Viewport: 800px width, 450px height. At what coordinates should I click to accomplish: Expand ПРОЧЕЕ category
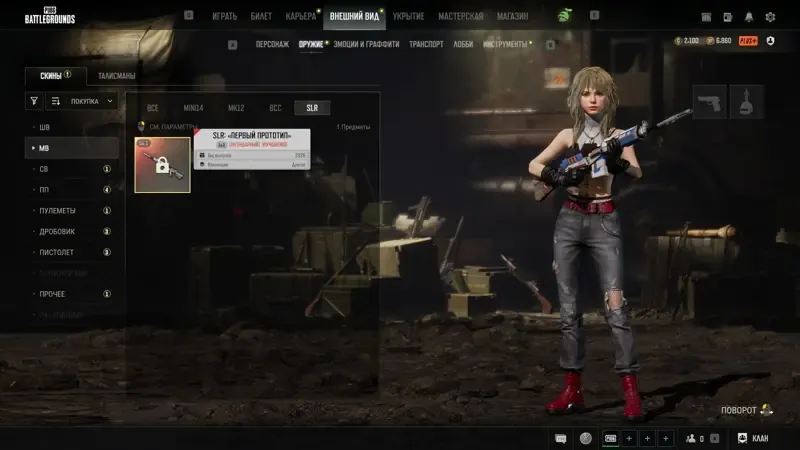[x=71, y=294]
